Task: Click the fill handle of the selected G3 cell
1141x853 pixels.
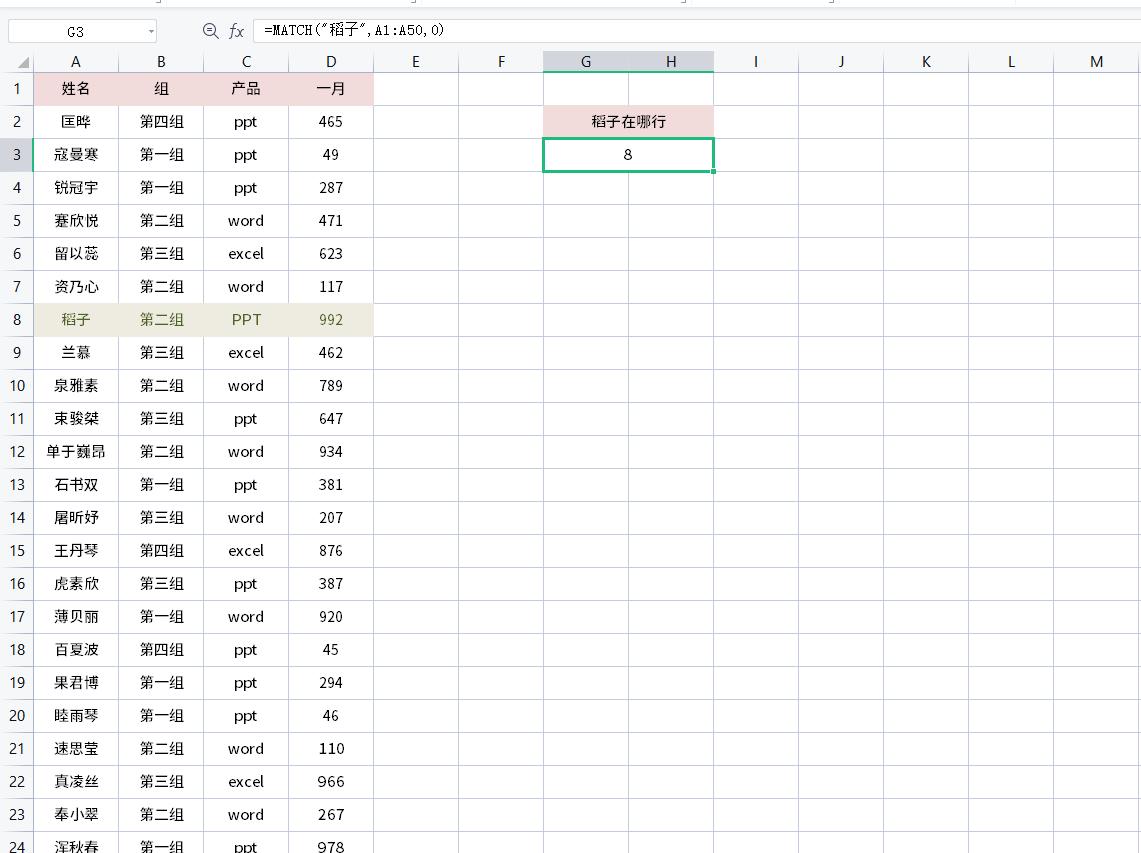Action: click(x=713, y=171)
